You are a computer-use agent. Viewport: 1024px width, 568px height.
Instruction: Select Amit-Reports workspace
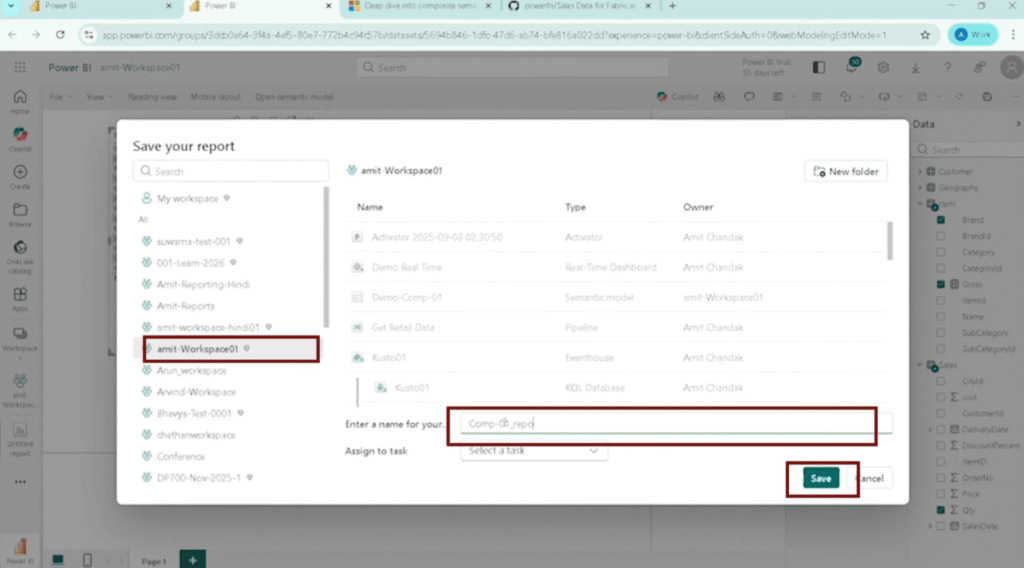pos(185,306)
